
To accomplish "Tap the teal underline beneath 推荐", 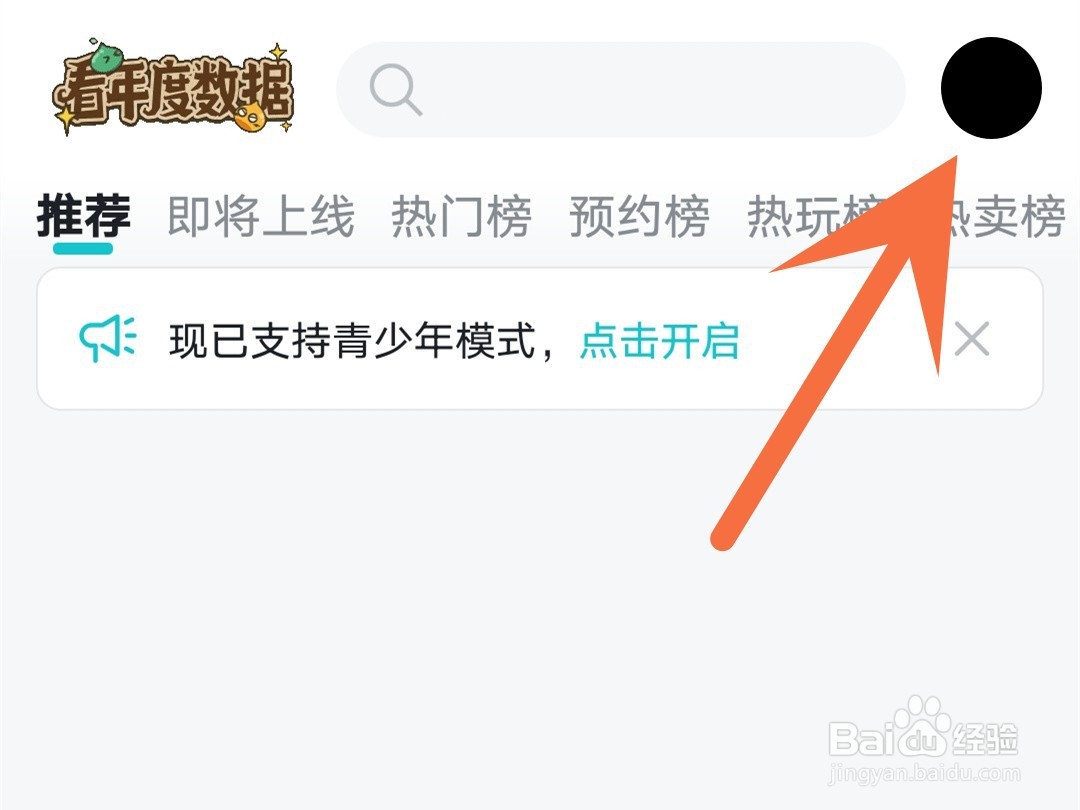I will (x=83, y=248).
